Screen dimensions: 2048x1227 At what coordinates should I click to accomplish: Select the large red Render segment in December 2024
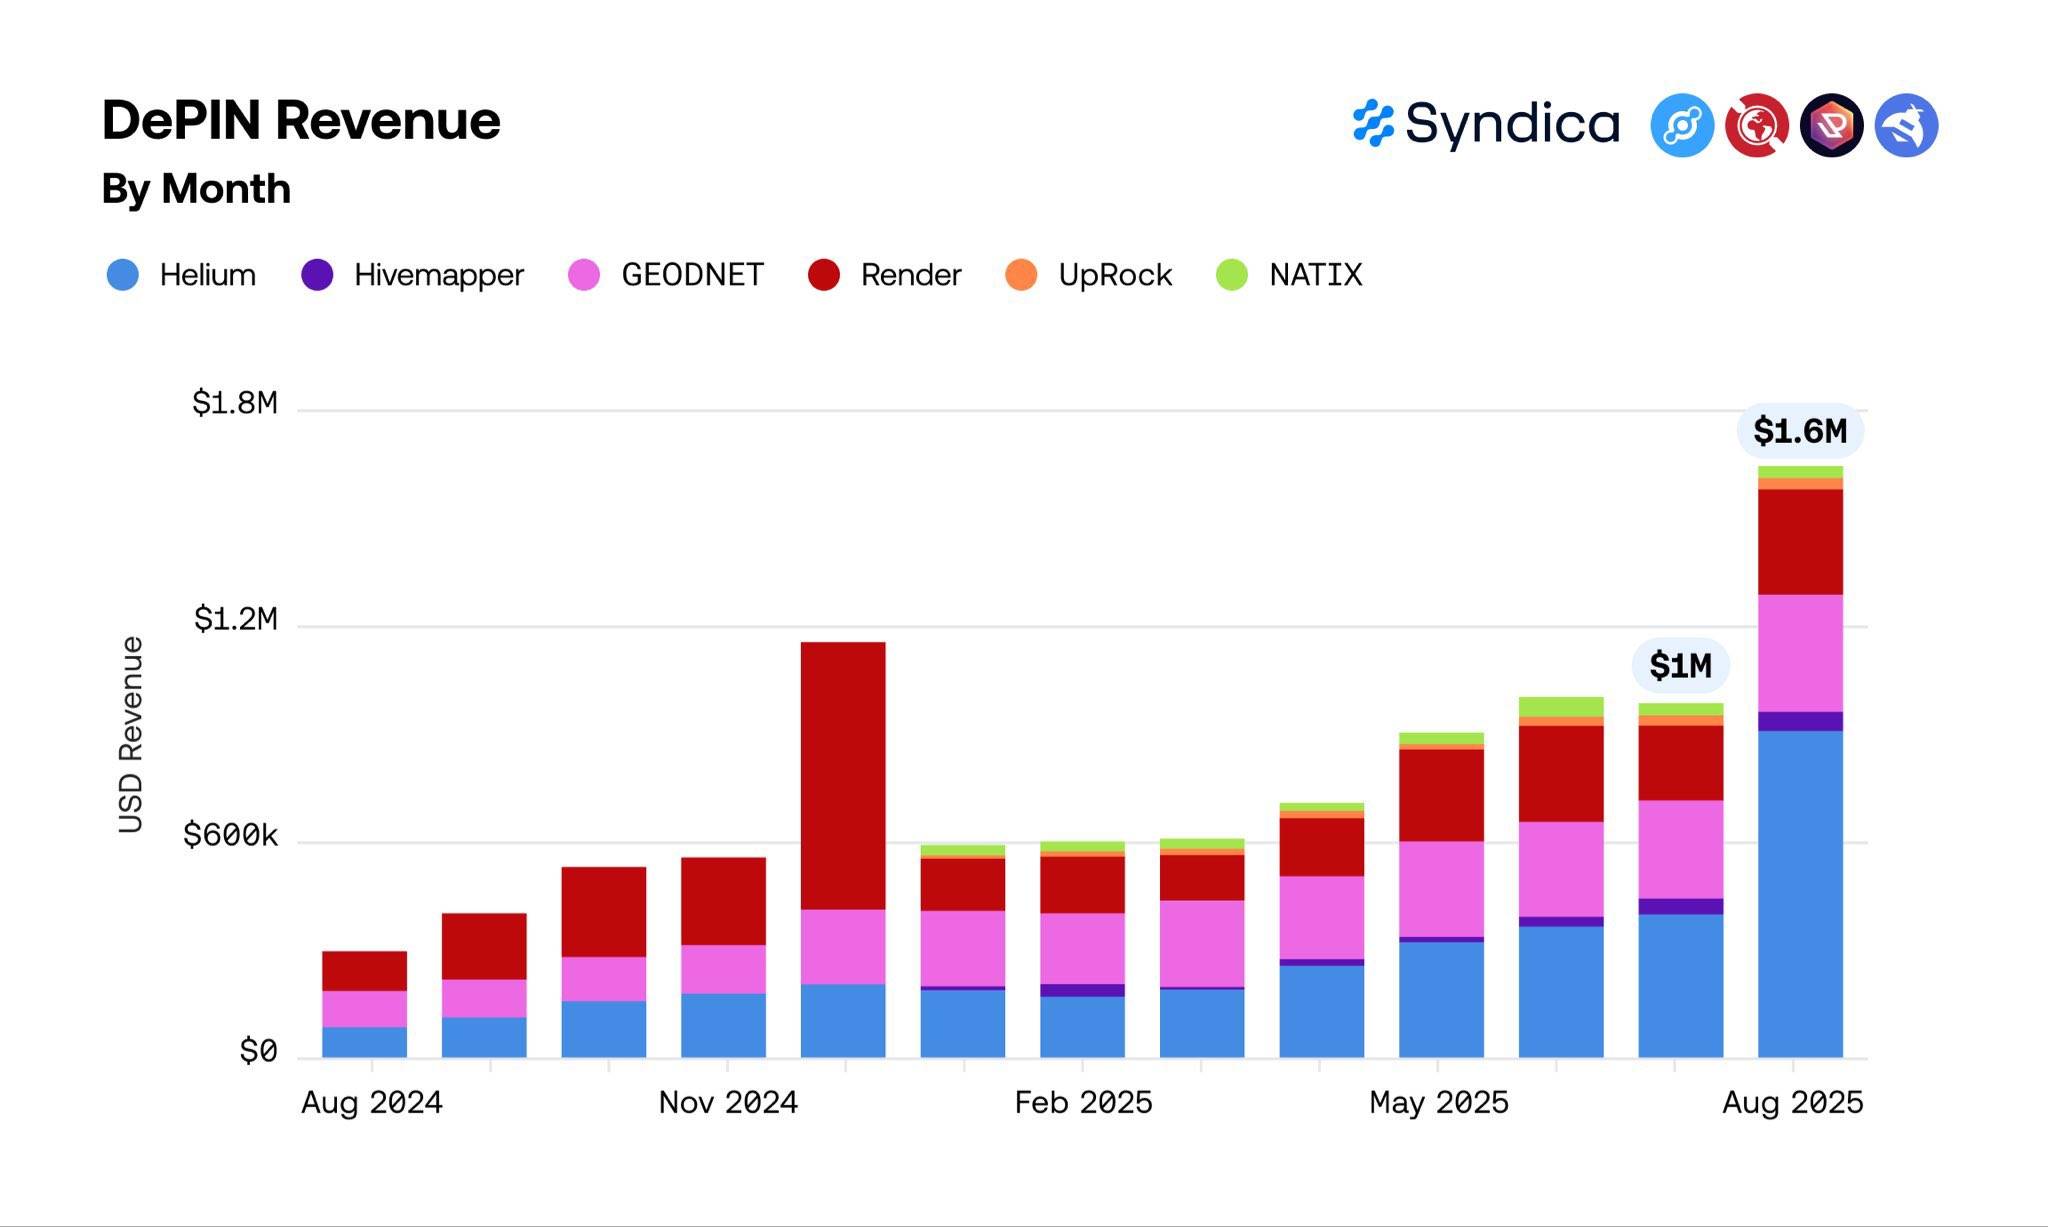(843, 775)
